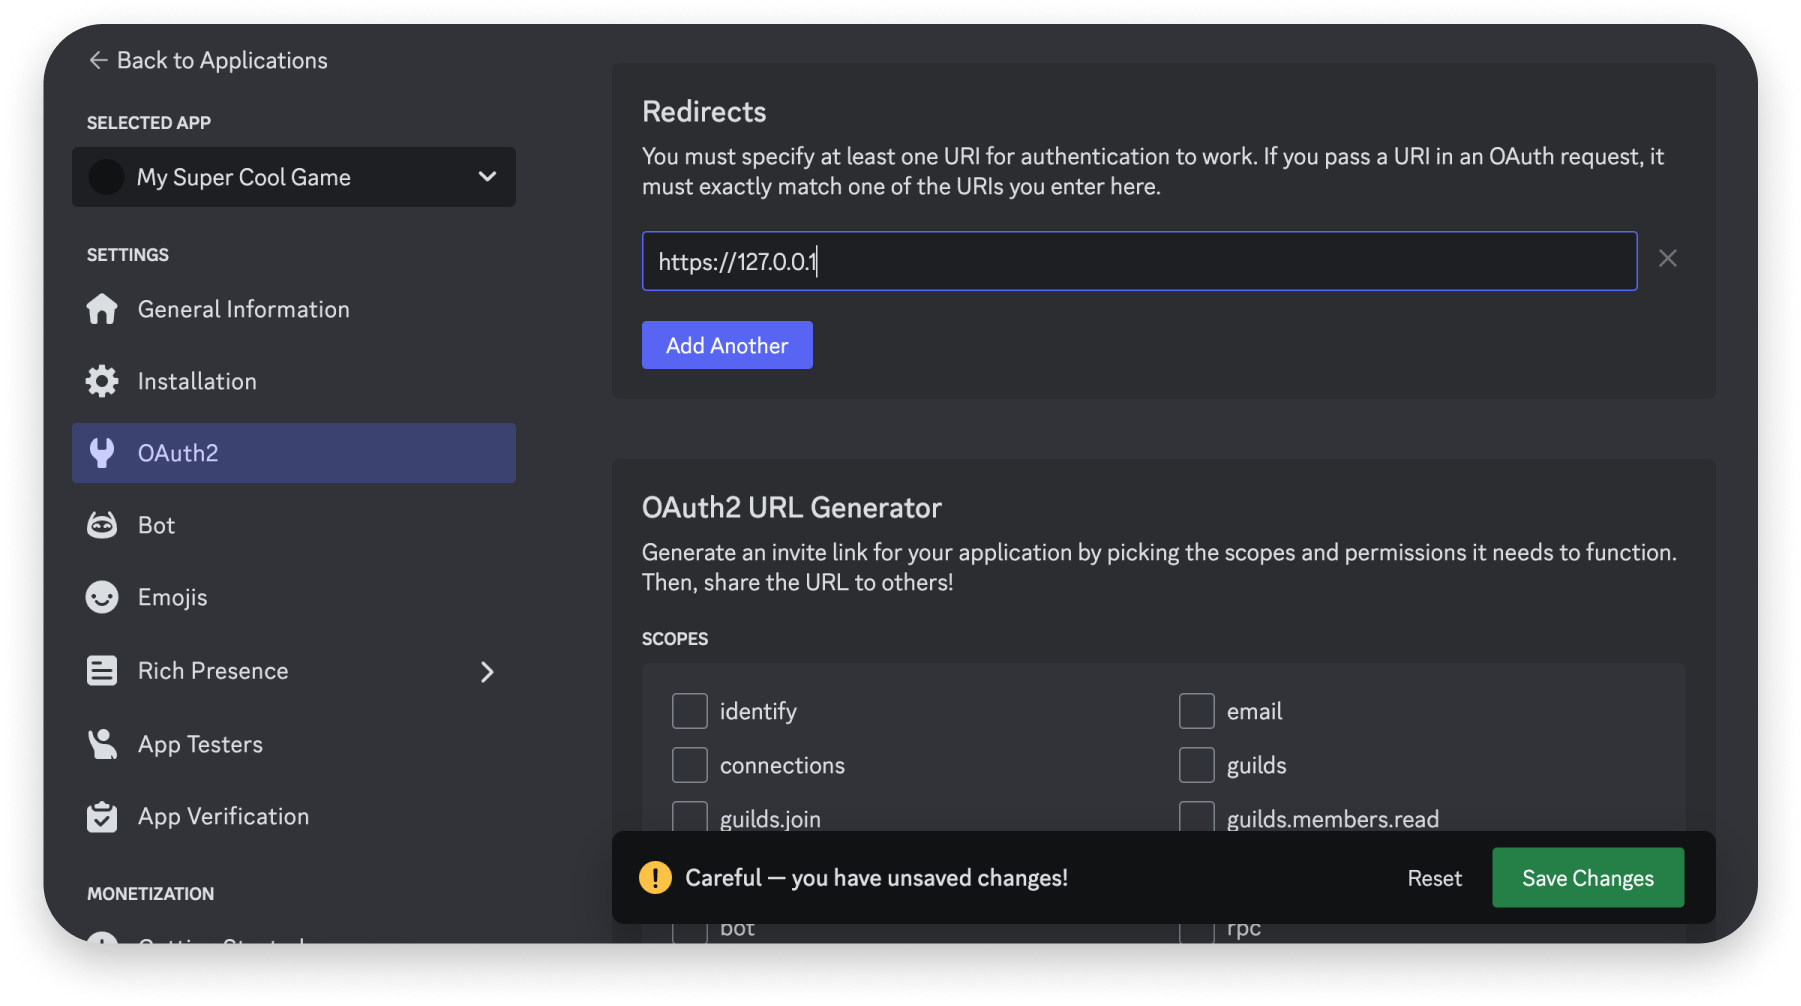1801x1006 pixels.
Task: Click the Installation gear icon
Action: (x=102, y=381)
